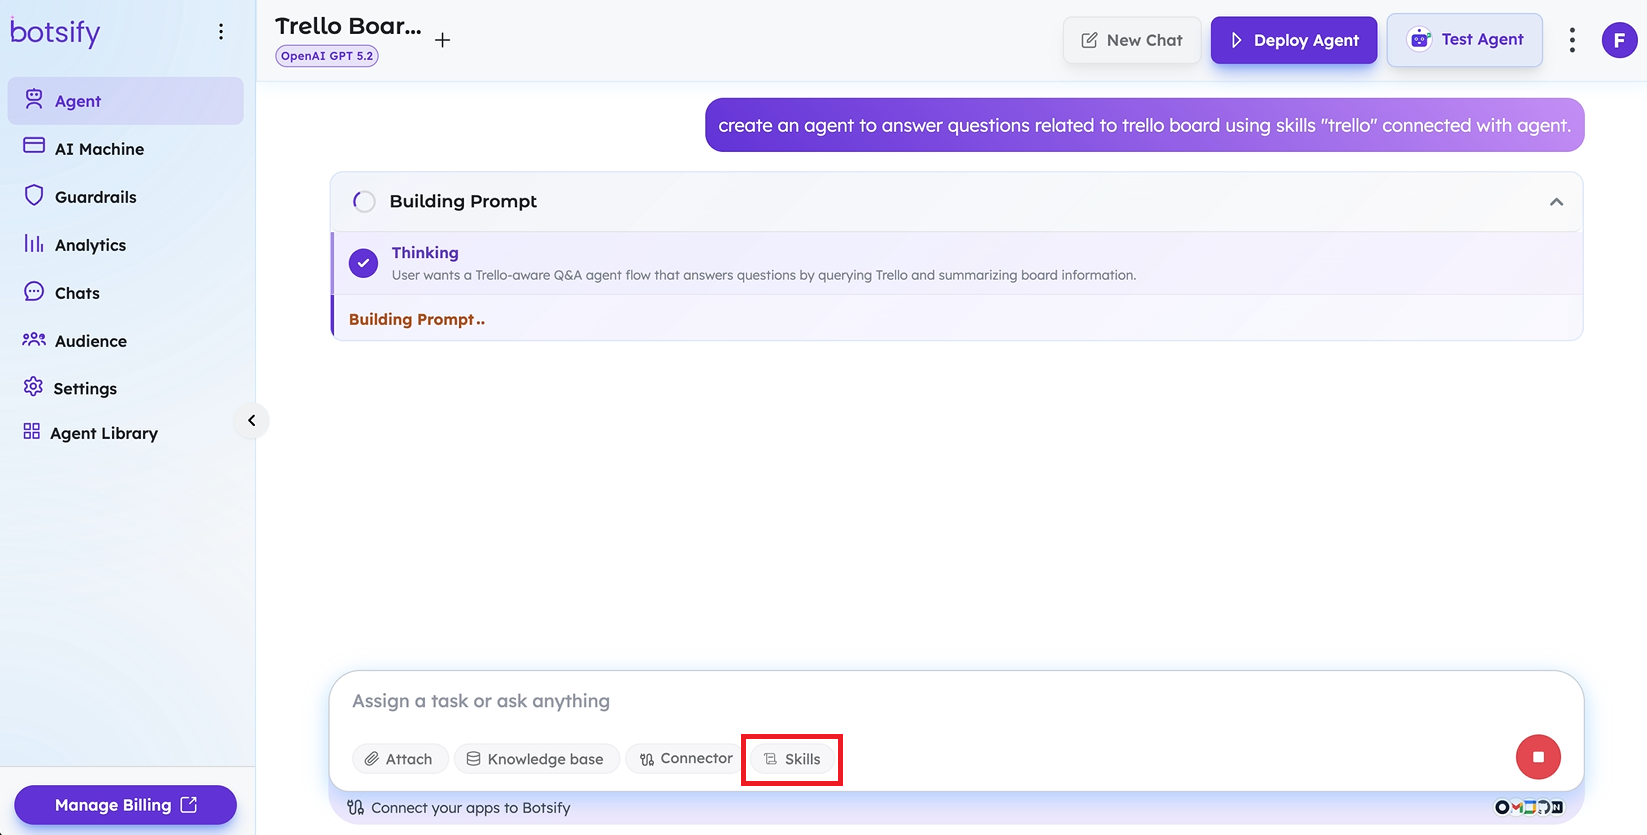Click the 'Building Prompt..' status text
This screenshot has height=835, width=1647.
coord(417,320)
